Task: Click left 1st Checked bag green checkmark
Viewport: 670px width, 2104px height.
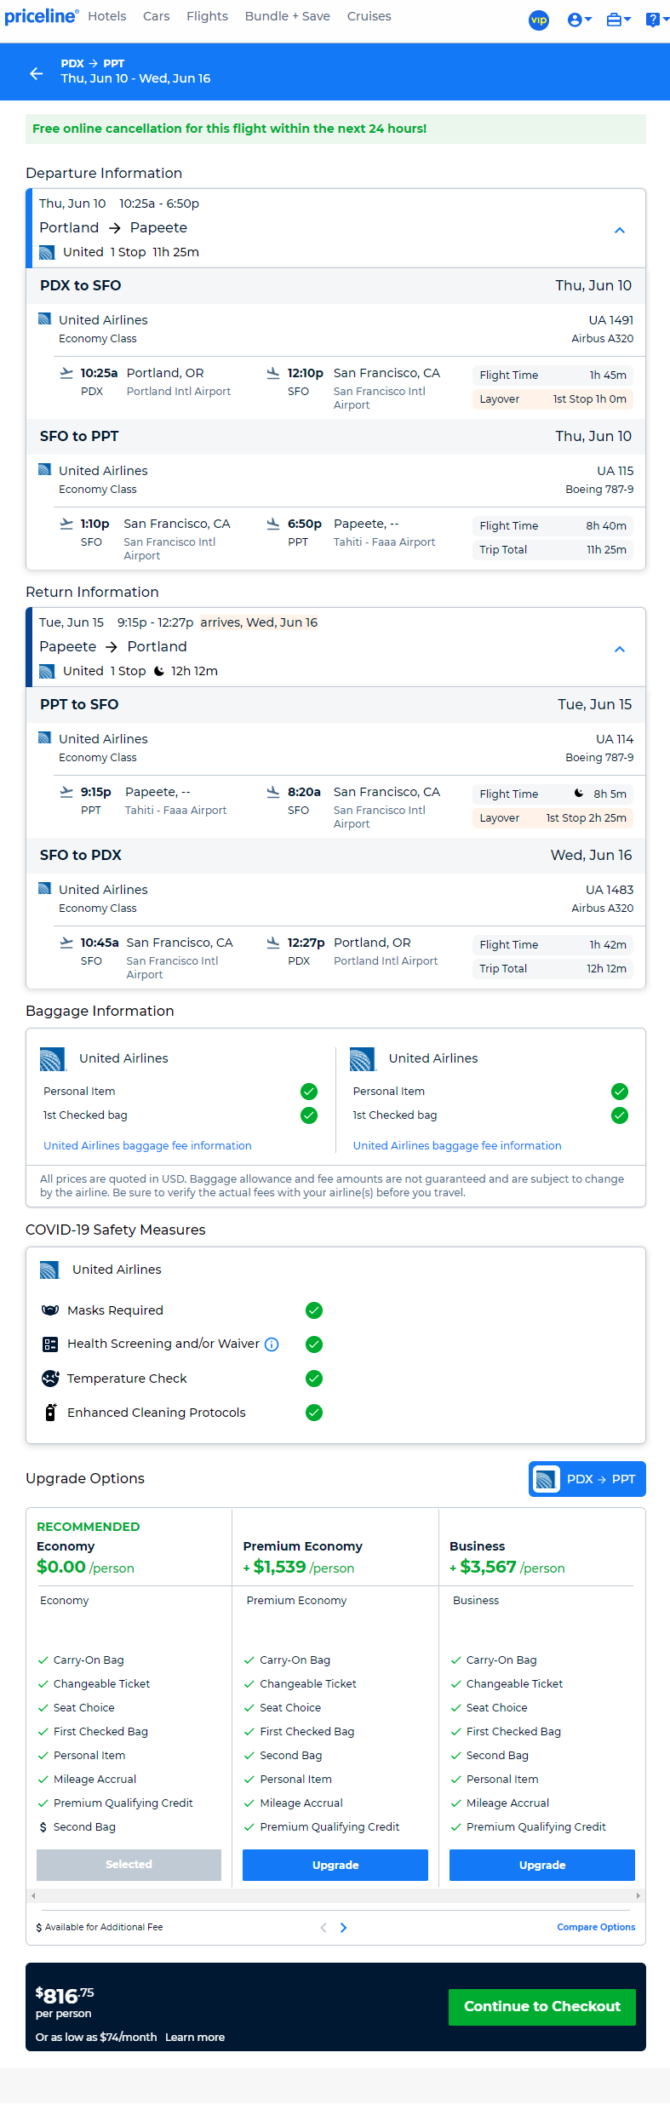Action: 309,1116
